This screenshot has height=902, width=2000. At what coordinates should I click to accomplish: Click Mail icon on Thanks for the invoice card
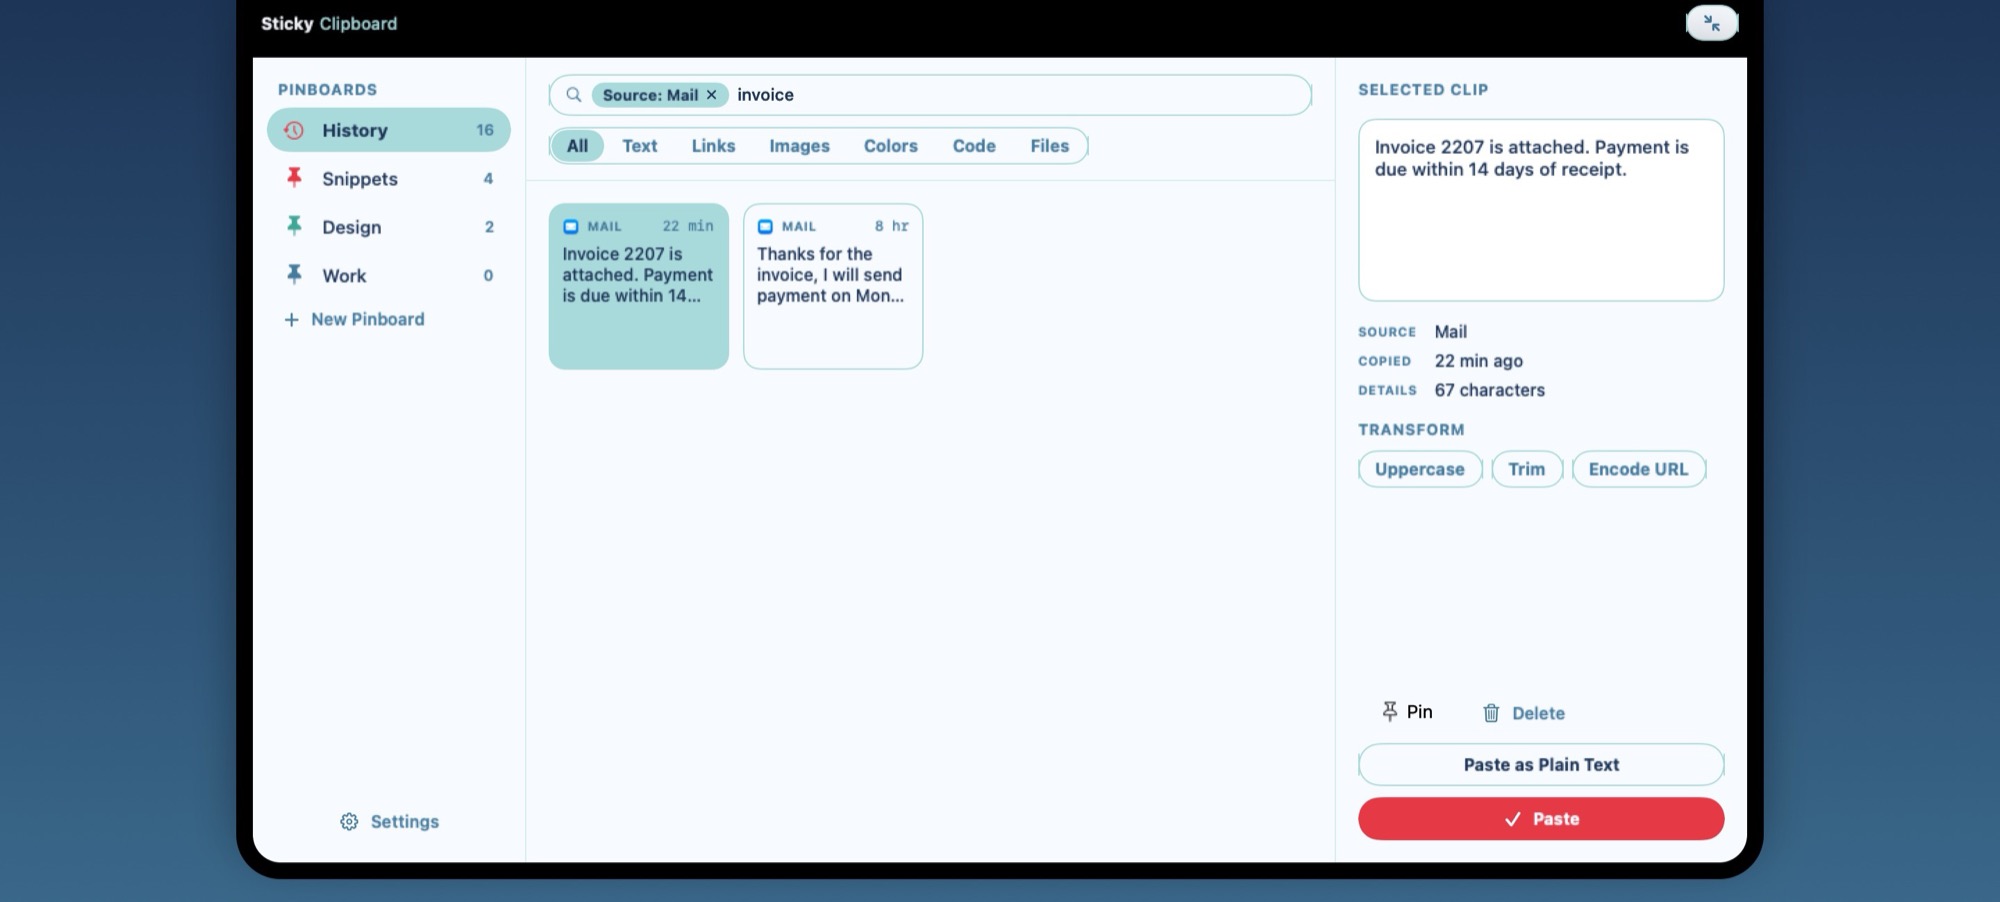click(x=765, y=227)
